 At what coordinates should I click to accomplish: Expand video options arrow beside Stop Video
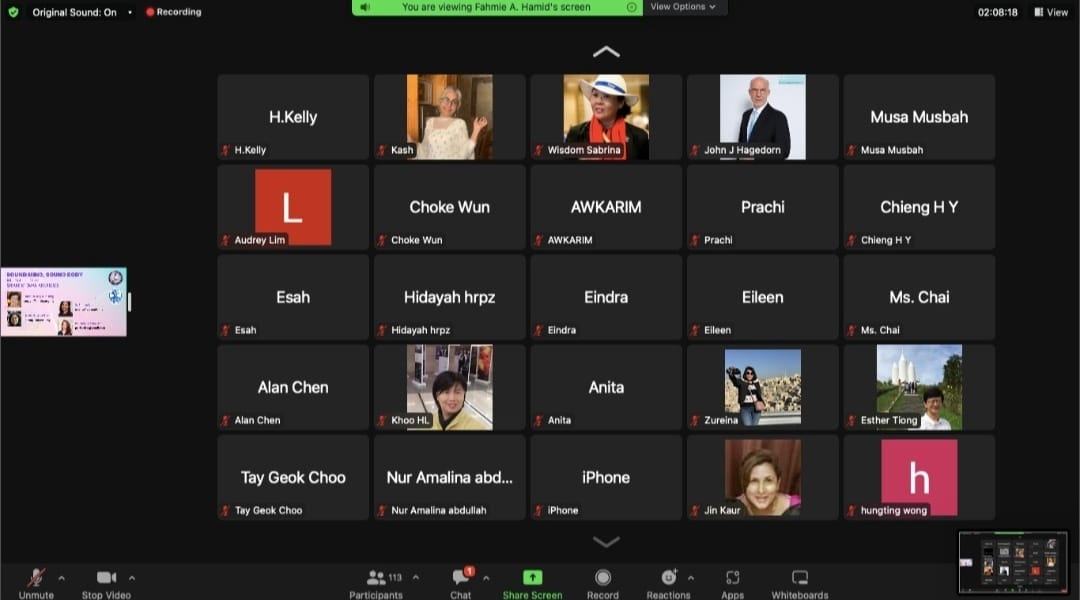coord(131,577)
